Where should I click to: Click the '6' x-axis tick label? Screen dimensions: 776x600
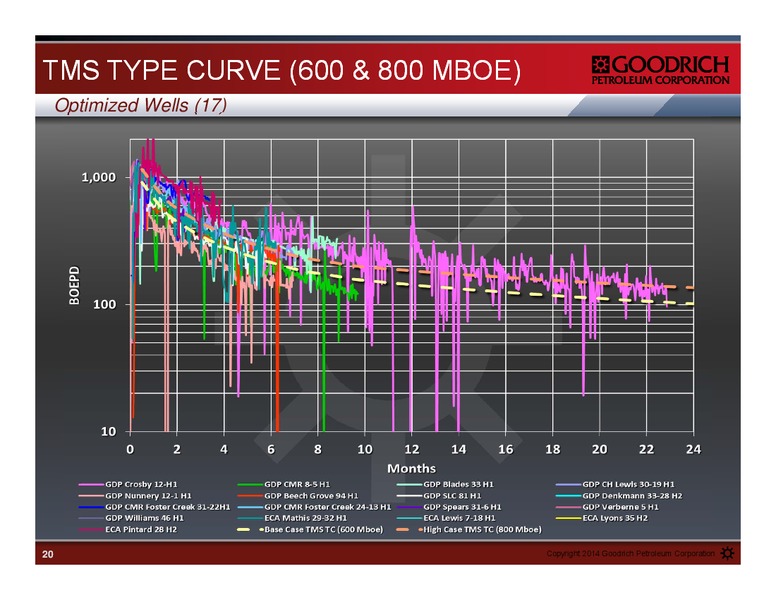(x=271, y=449)
